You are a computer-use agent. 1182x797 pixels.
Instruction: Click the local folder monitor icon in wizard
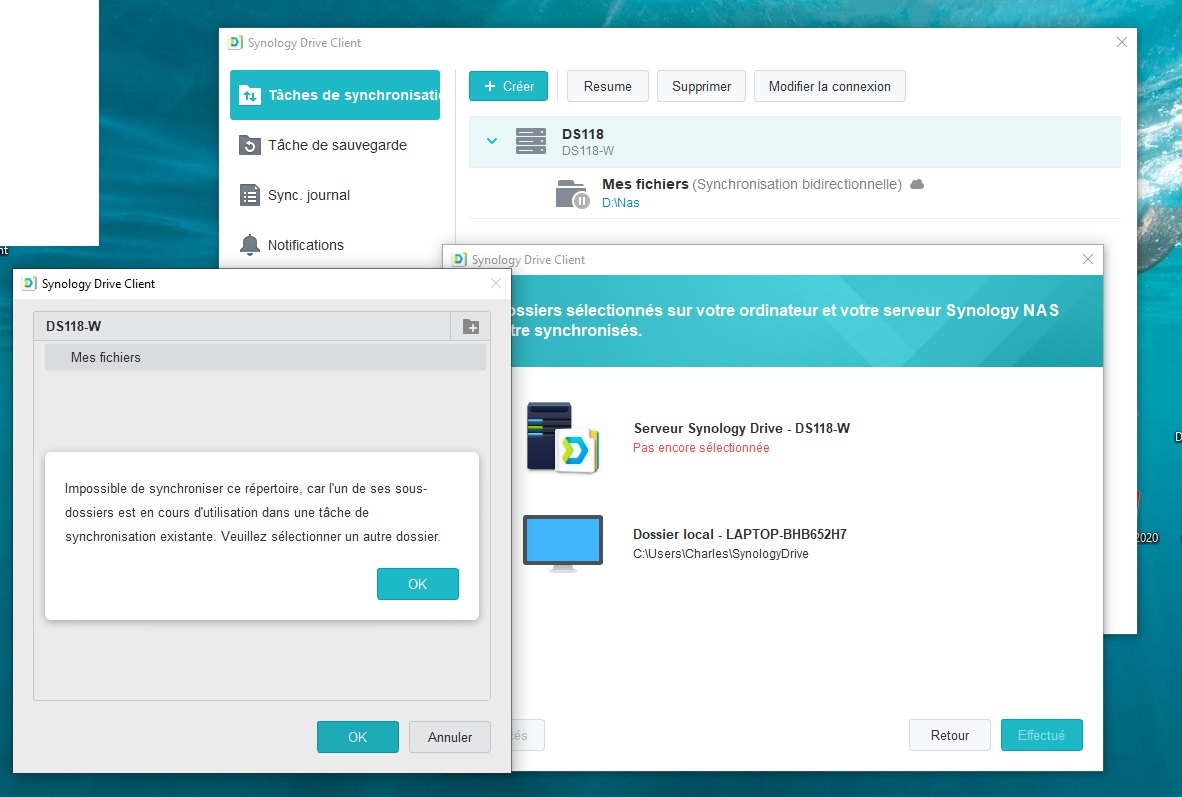pyautogui.click(x=563, y=543)
